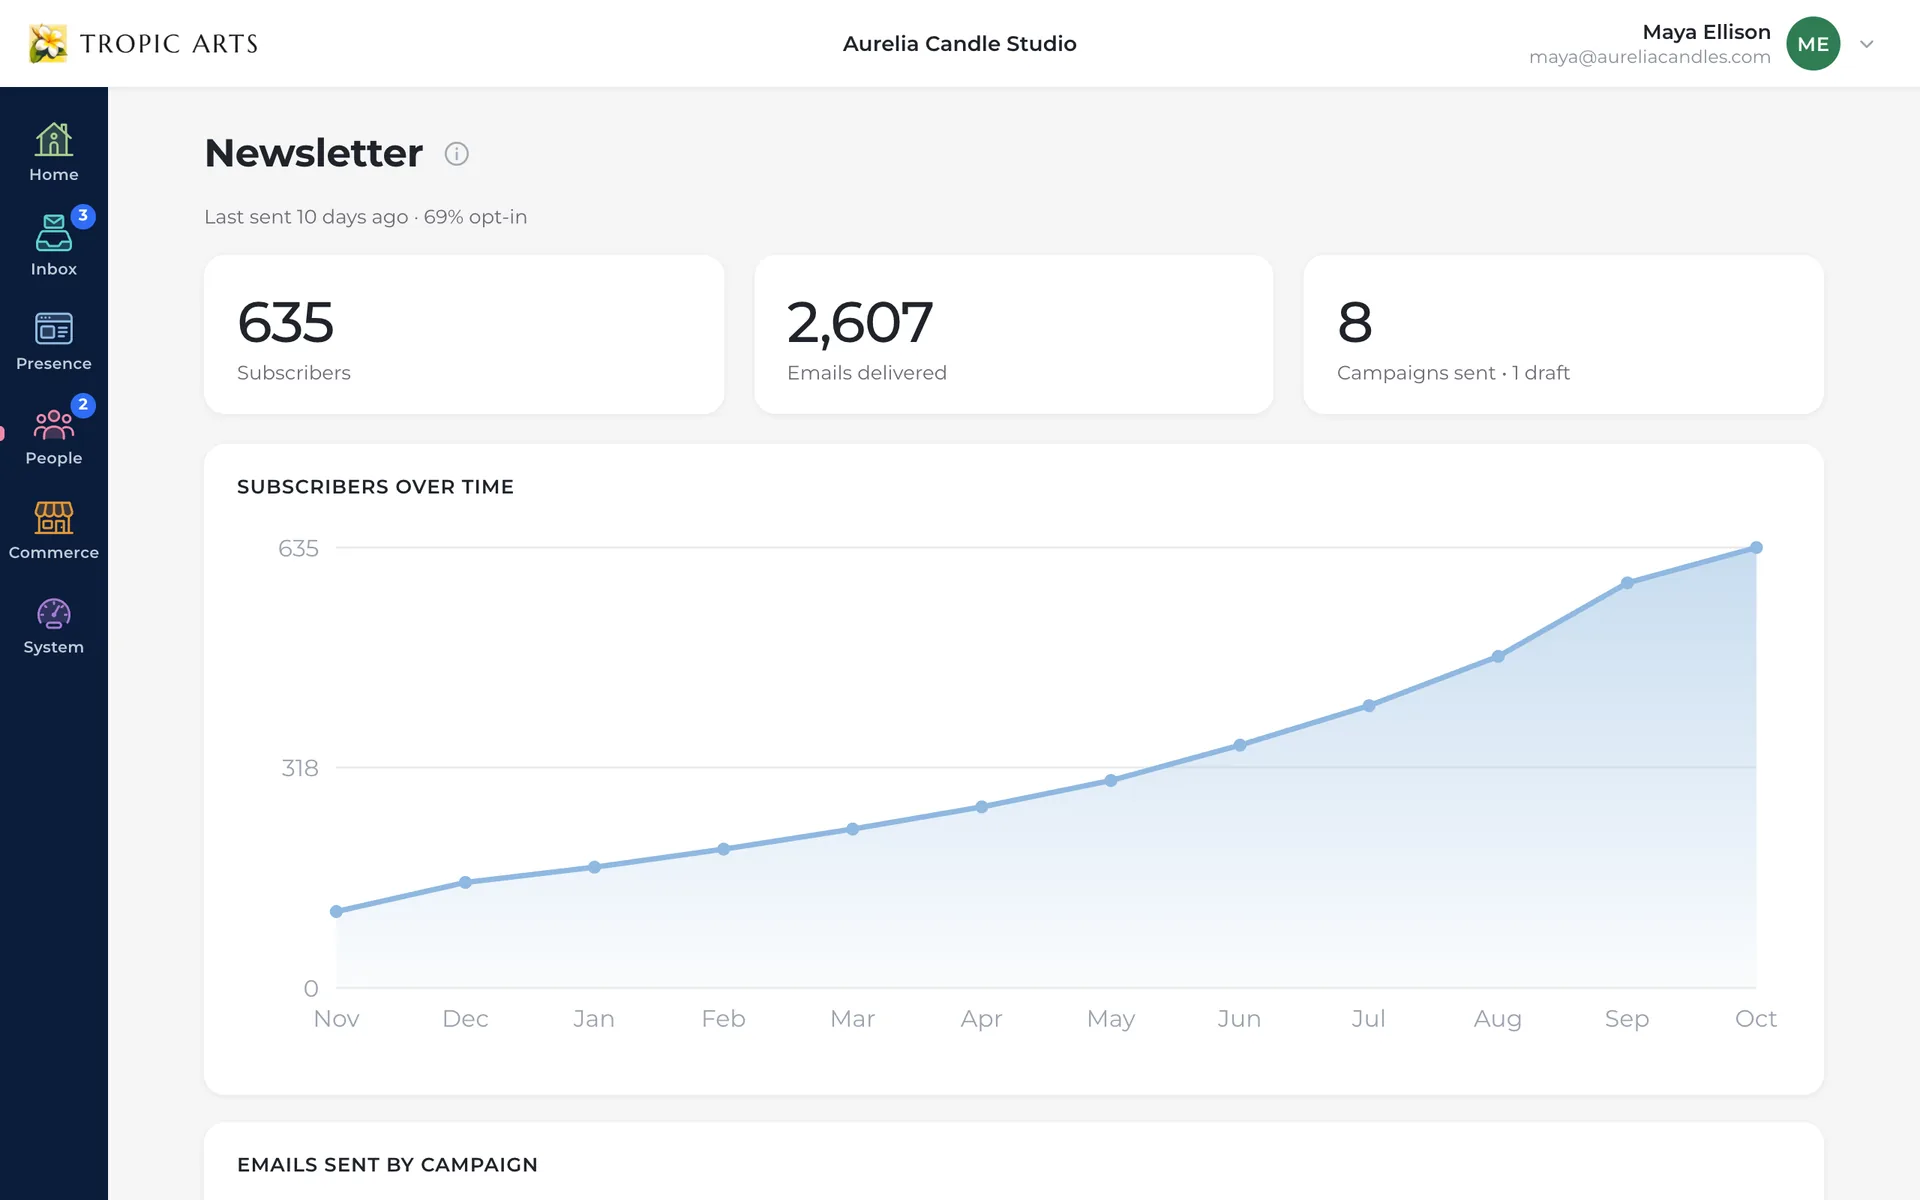
Task: Click the Mar data point on chart
Action: (x=852, y=829)
